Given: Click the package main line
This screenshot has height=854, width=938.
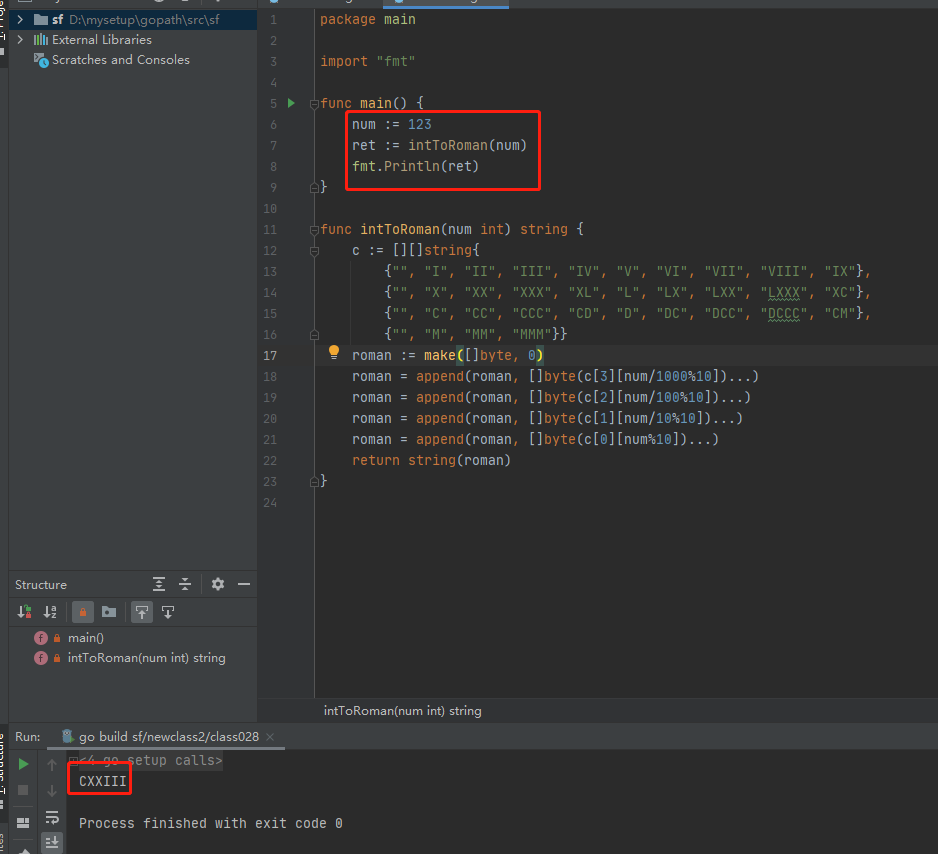Looking at the screenshot, I should [367, 20].
